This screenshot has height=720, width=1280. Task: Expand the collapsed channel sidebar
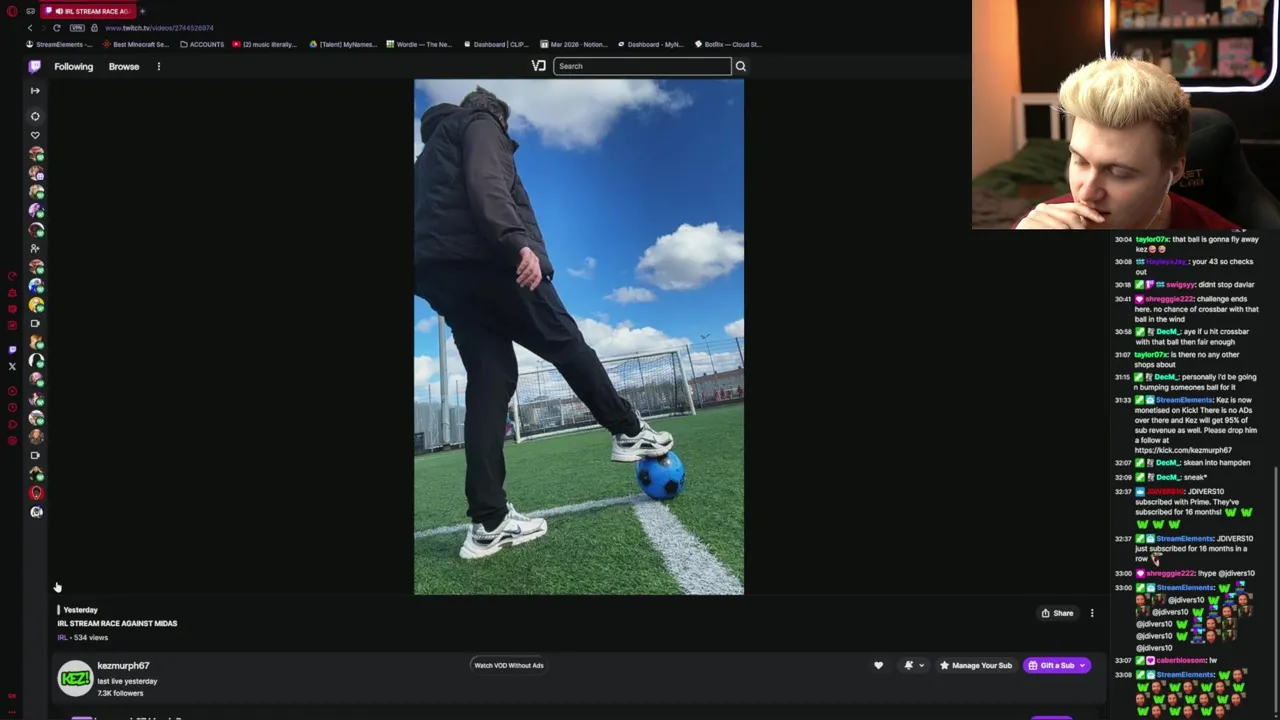[x=35, y=90]
